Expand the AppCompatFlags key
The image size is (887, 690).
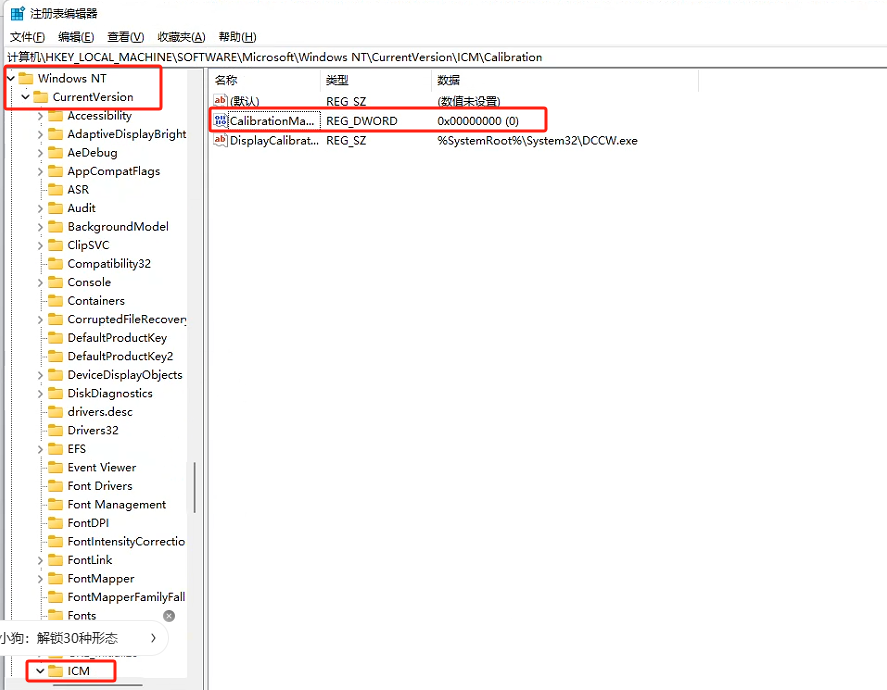pyautogui.click(x=40, y=171)
